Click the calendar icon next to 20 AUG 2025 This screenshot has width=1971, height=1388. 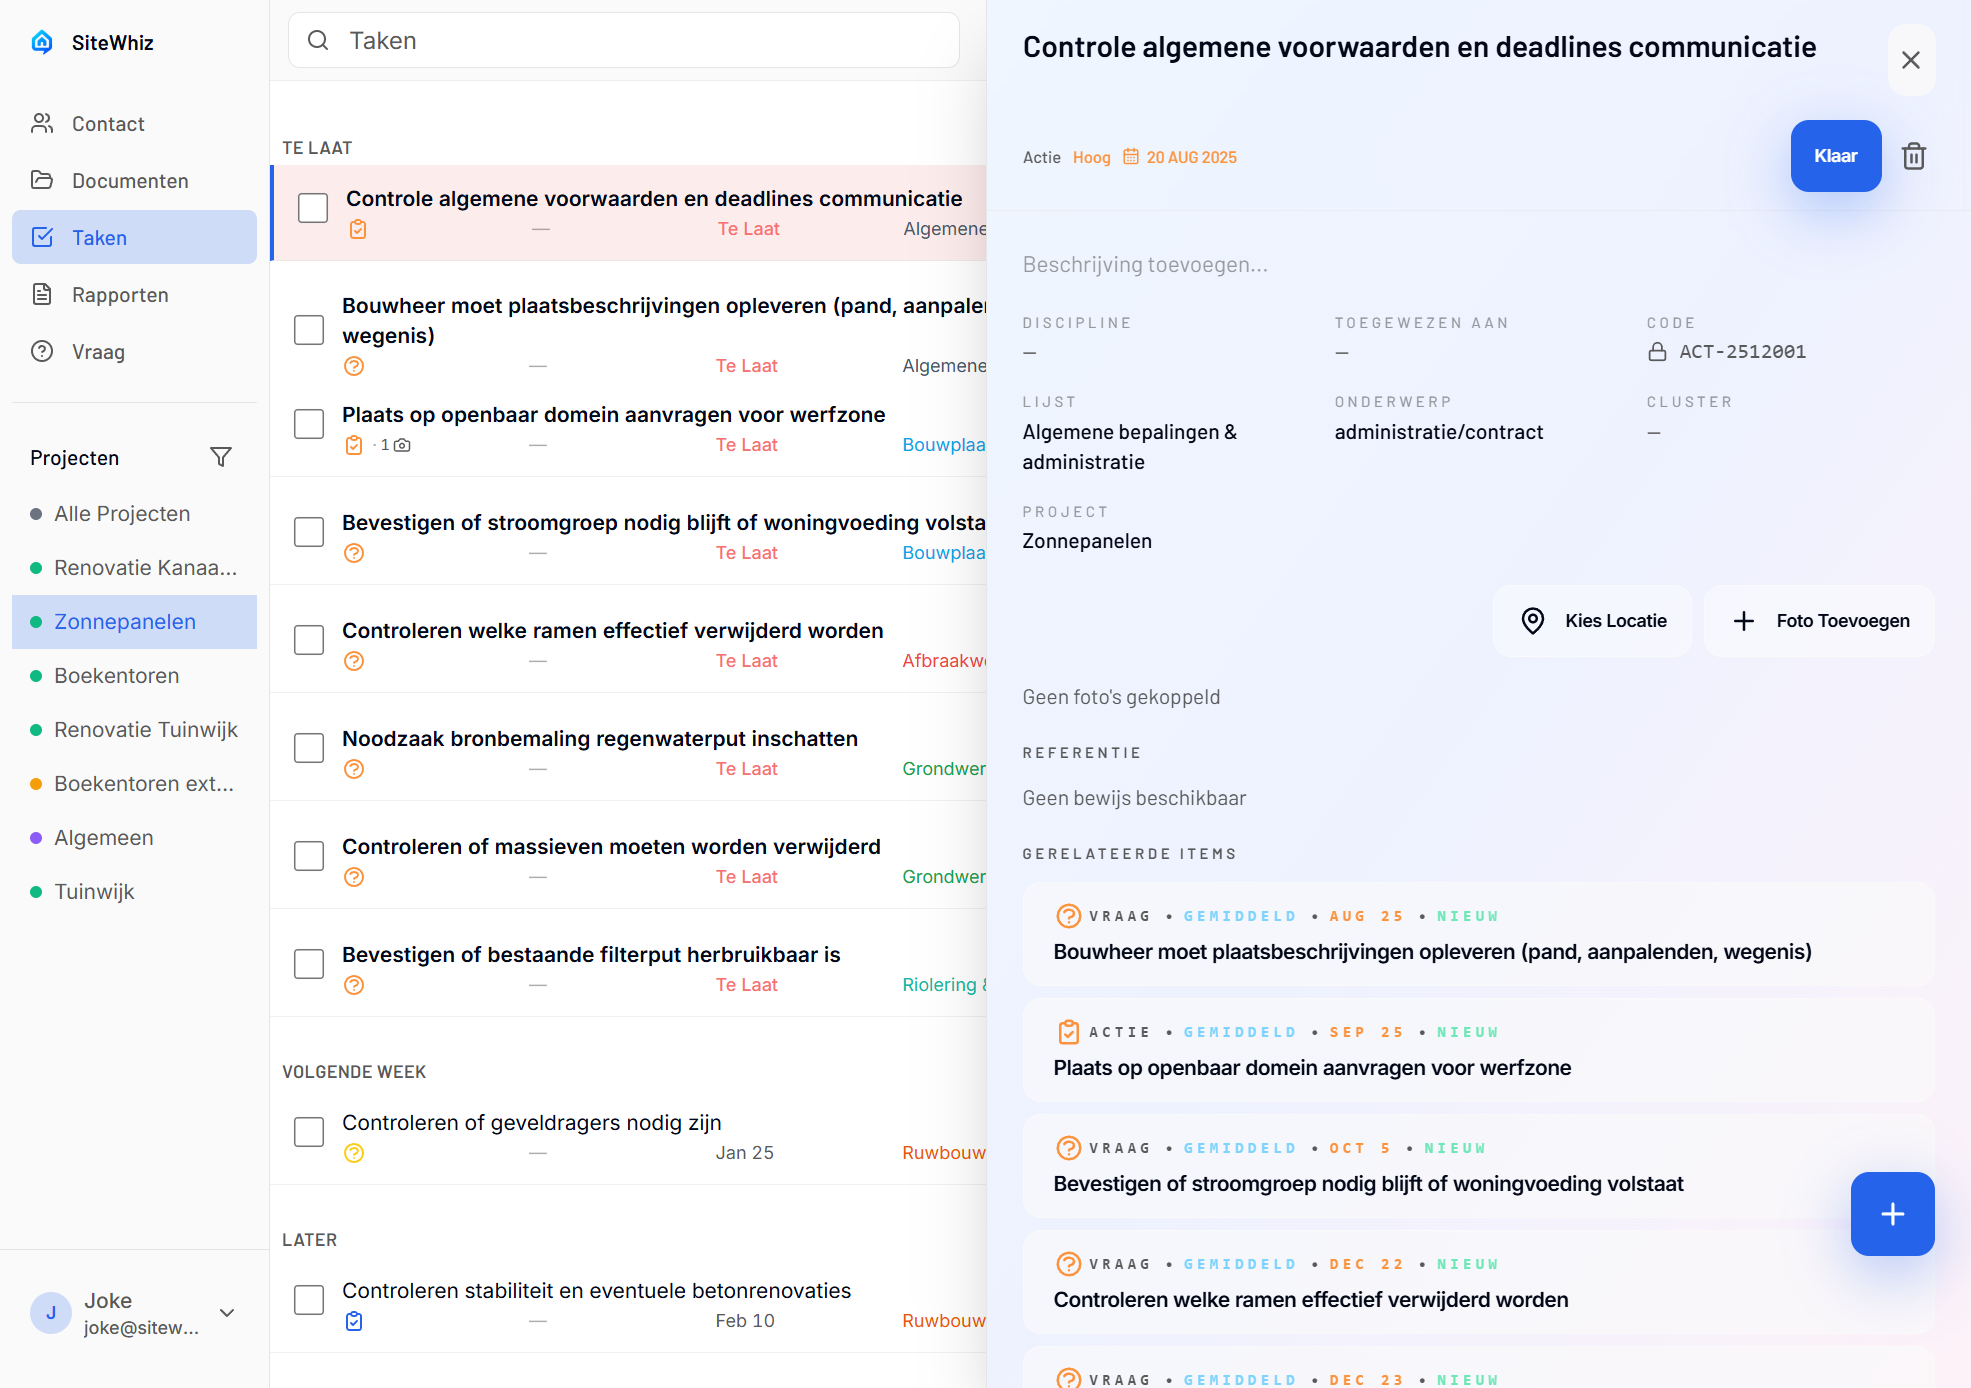[1130, 157]
